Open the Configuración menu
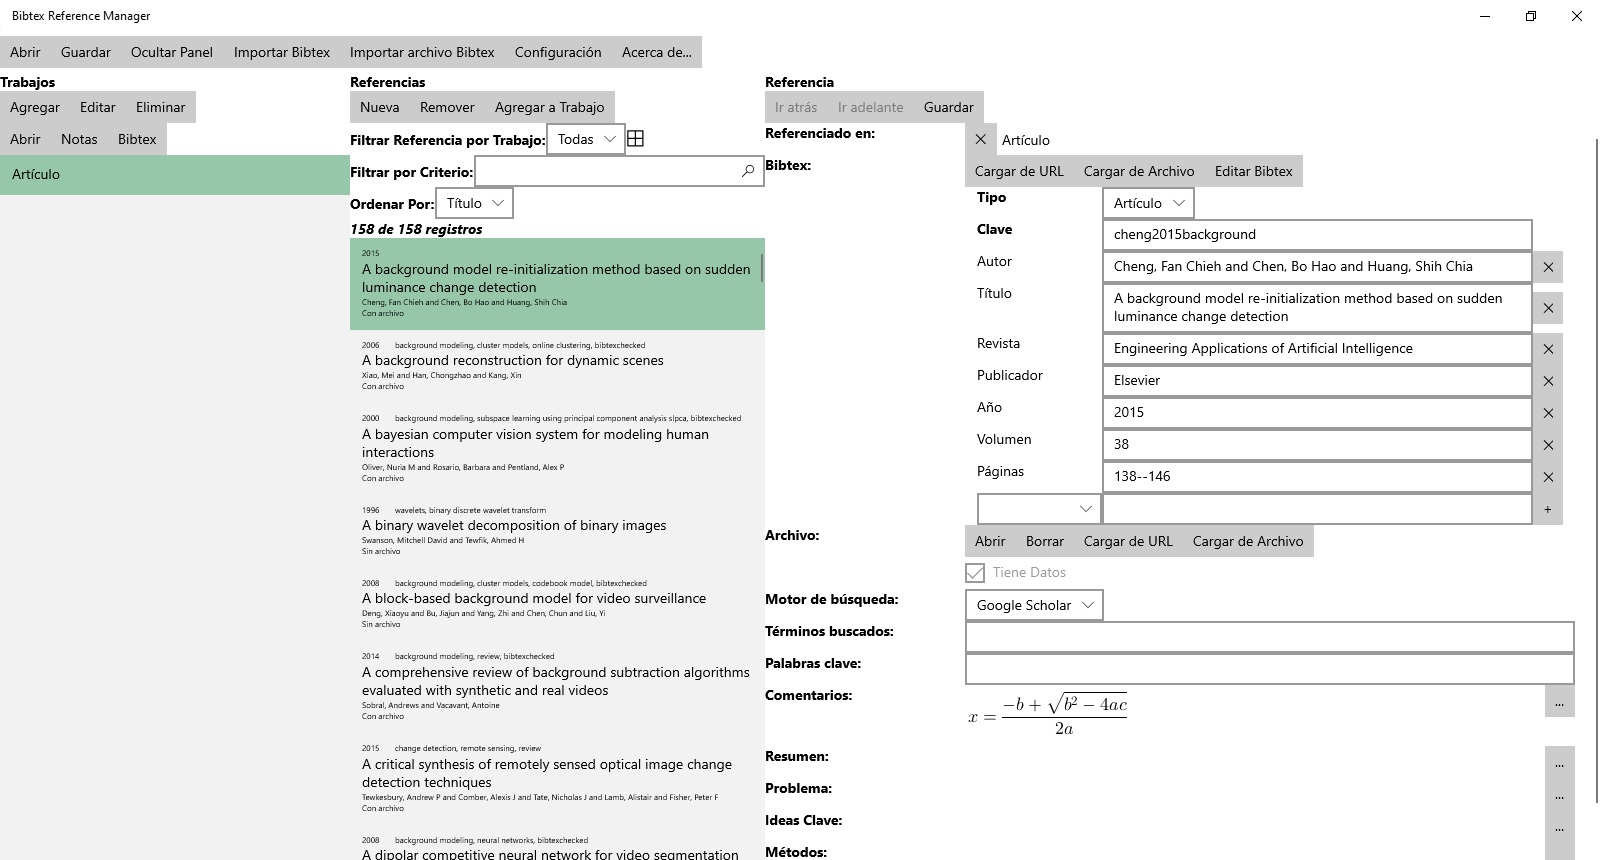 click(x=558, y=52)
